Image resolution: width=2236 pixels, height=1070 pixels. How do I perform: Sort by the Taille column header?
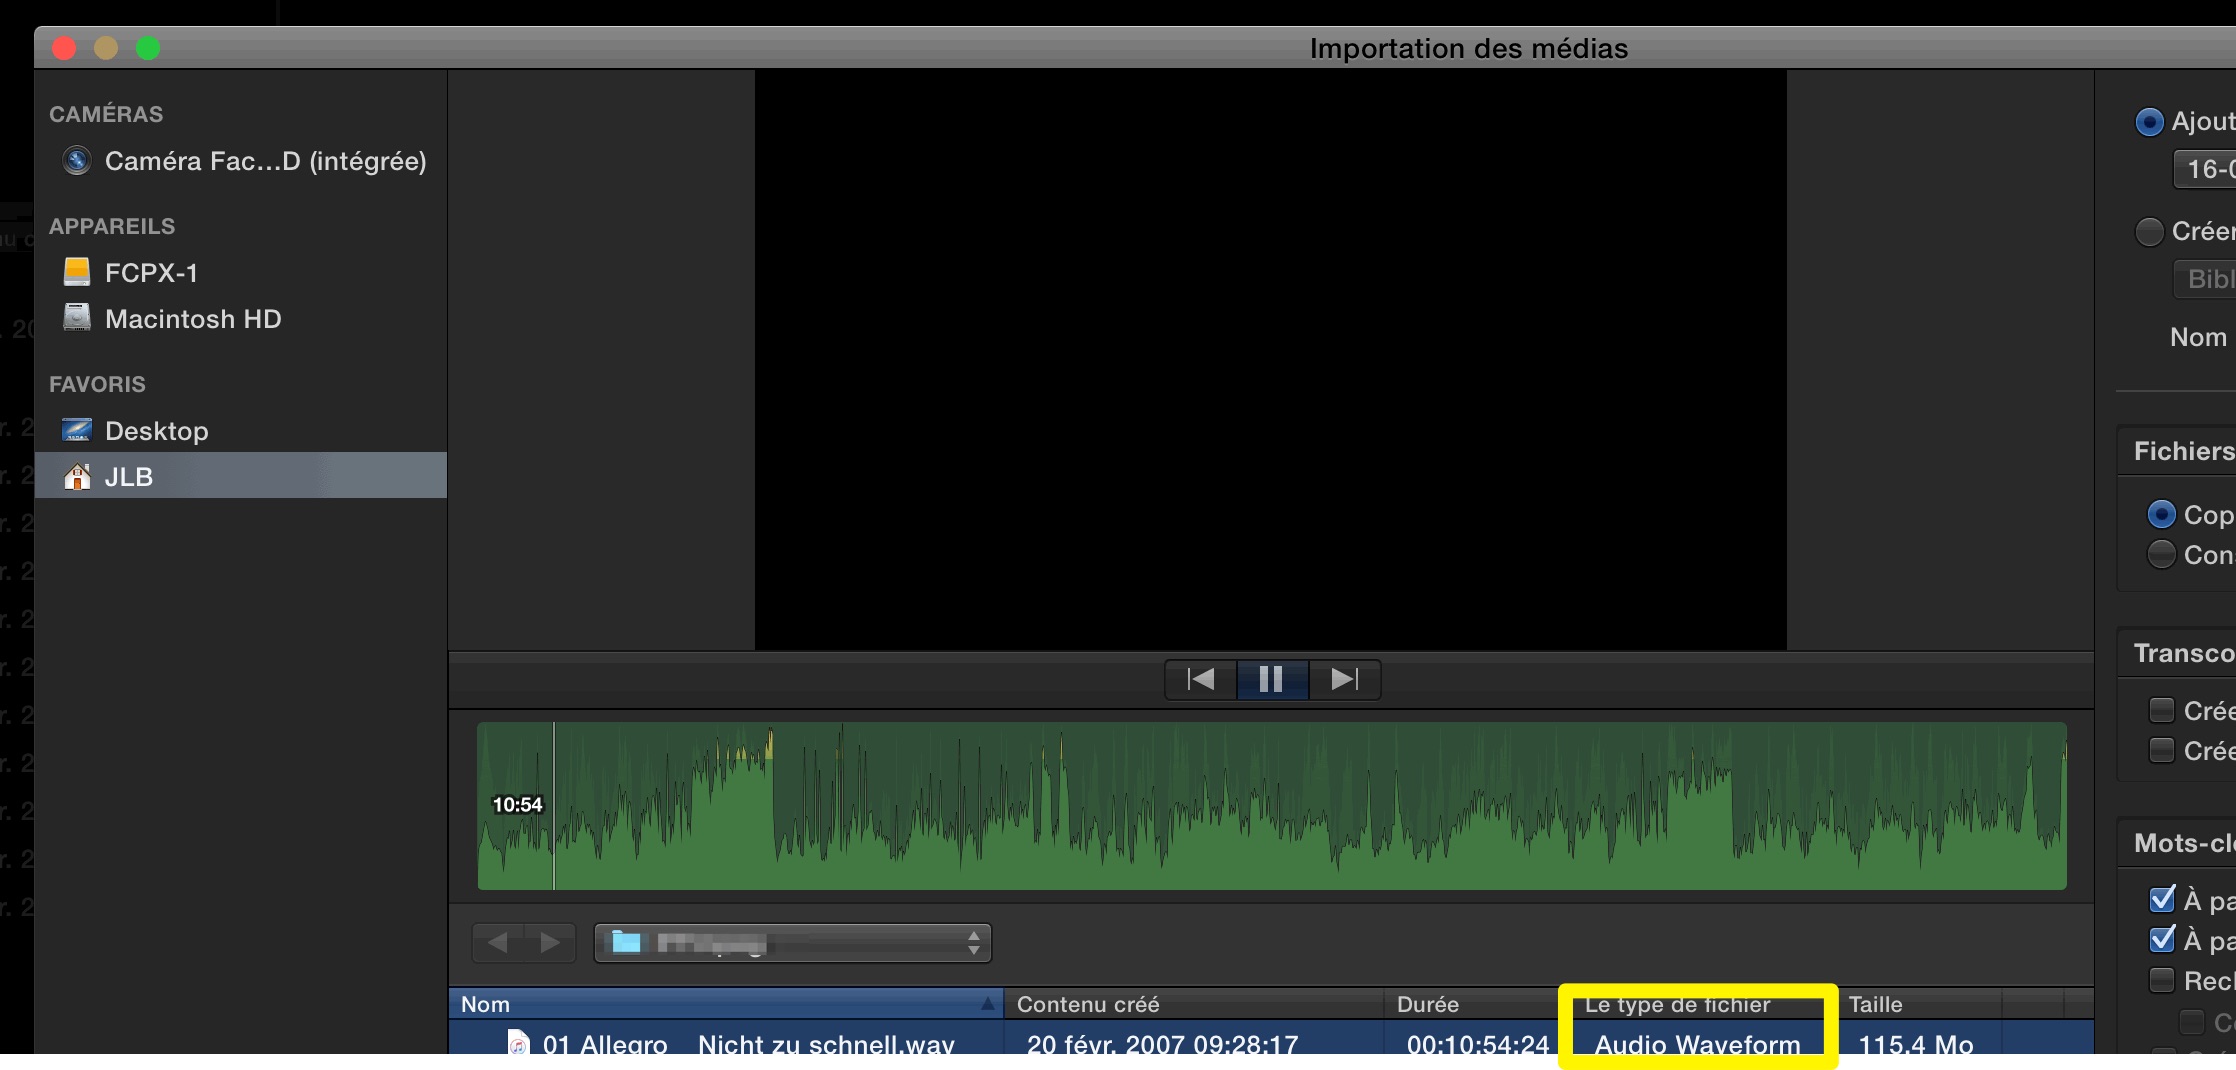pyautogui.click(x=1920, y=1004)
